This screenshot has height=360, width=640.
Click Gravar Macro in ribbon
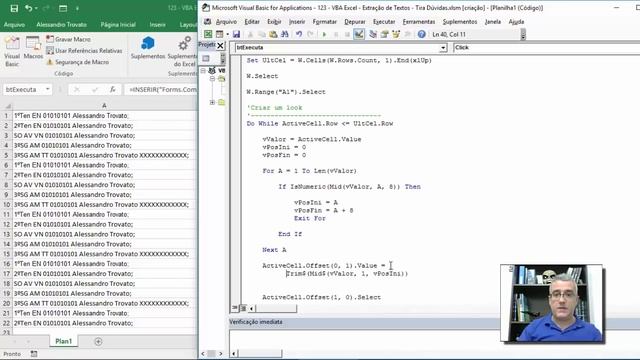point(68,39)
